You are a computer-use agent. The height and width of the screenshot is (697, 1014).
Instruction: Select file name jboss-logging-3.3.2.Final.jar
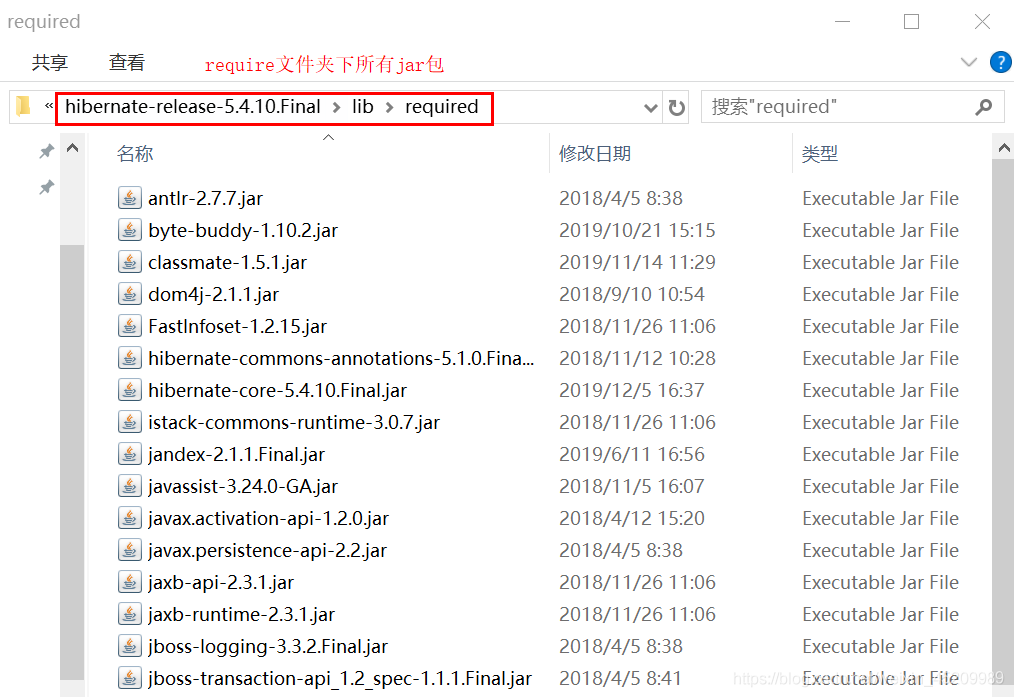tap(268, 646)
